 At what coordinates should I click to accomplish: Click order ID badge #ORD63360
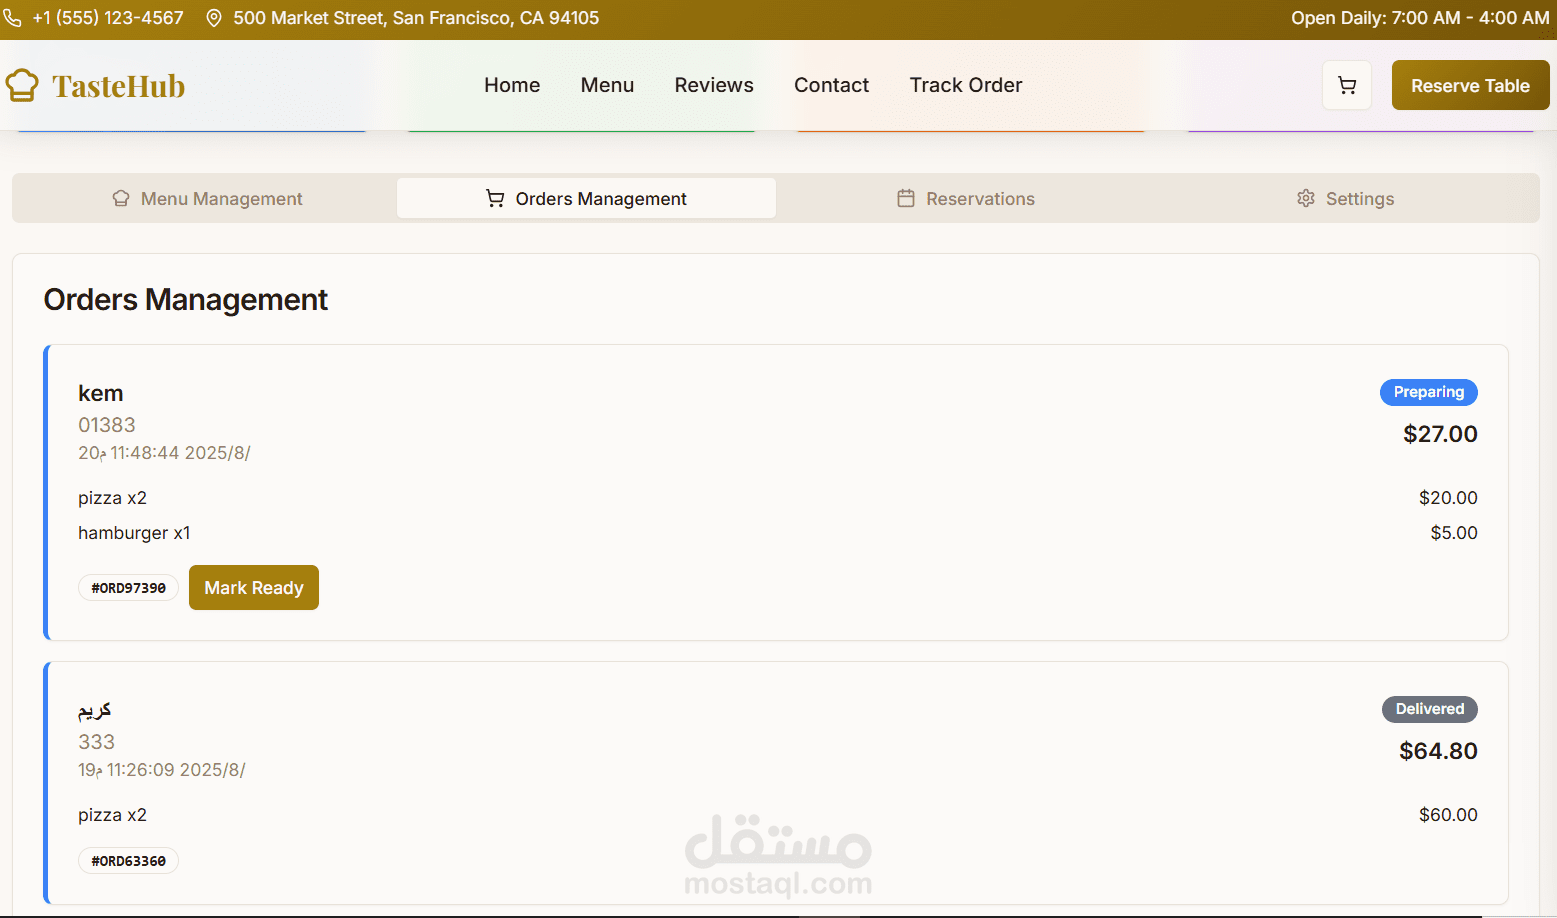click(x=128, y=861)
